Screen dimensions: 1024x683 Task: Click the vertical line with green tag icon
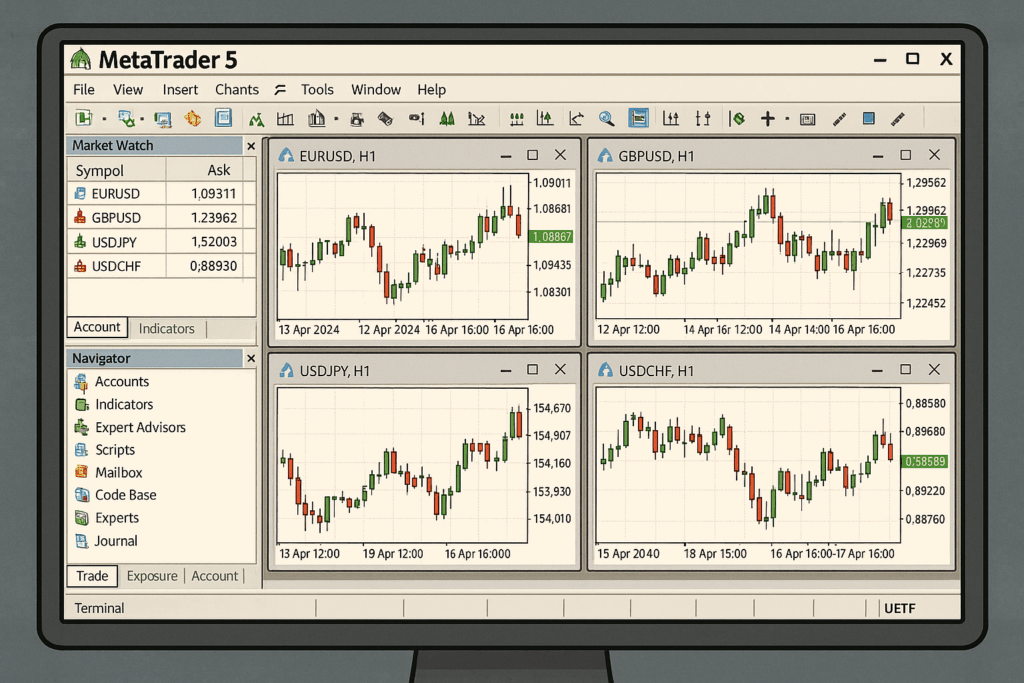pos(737,118)
